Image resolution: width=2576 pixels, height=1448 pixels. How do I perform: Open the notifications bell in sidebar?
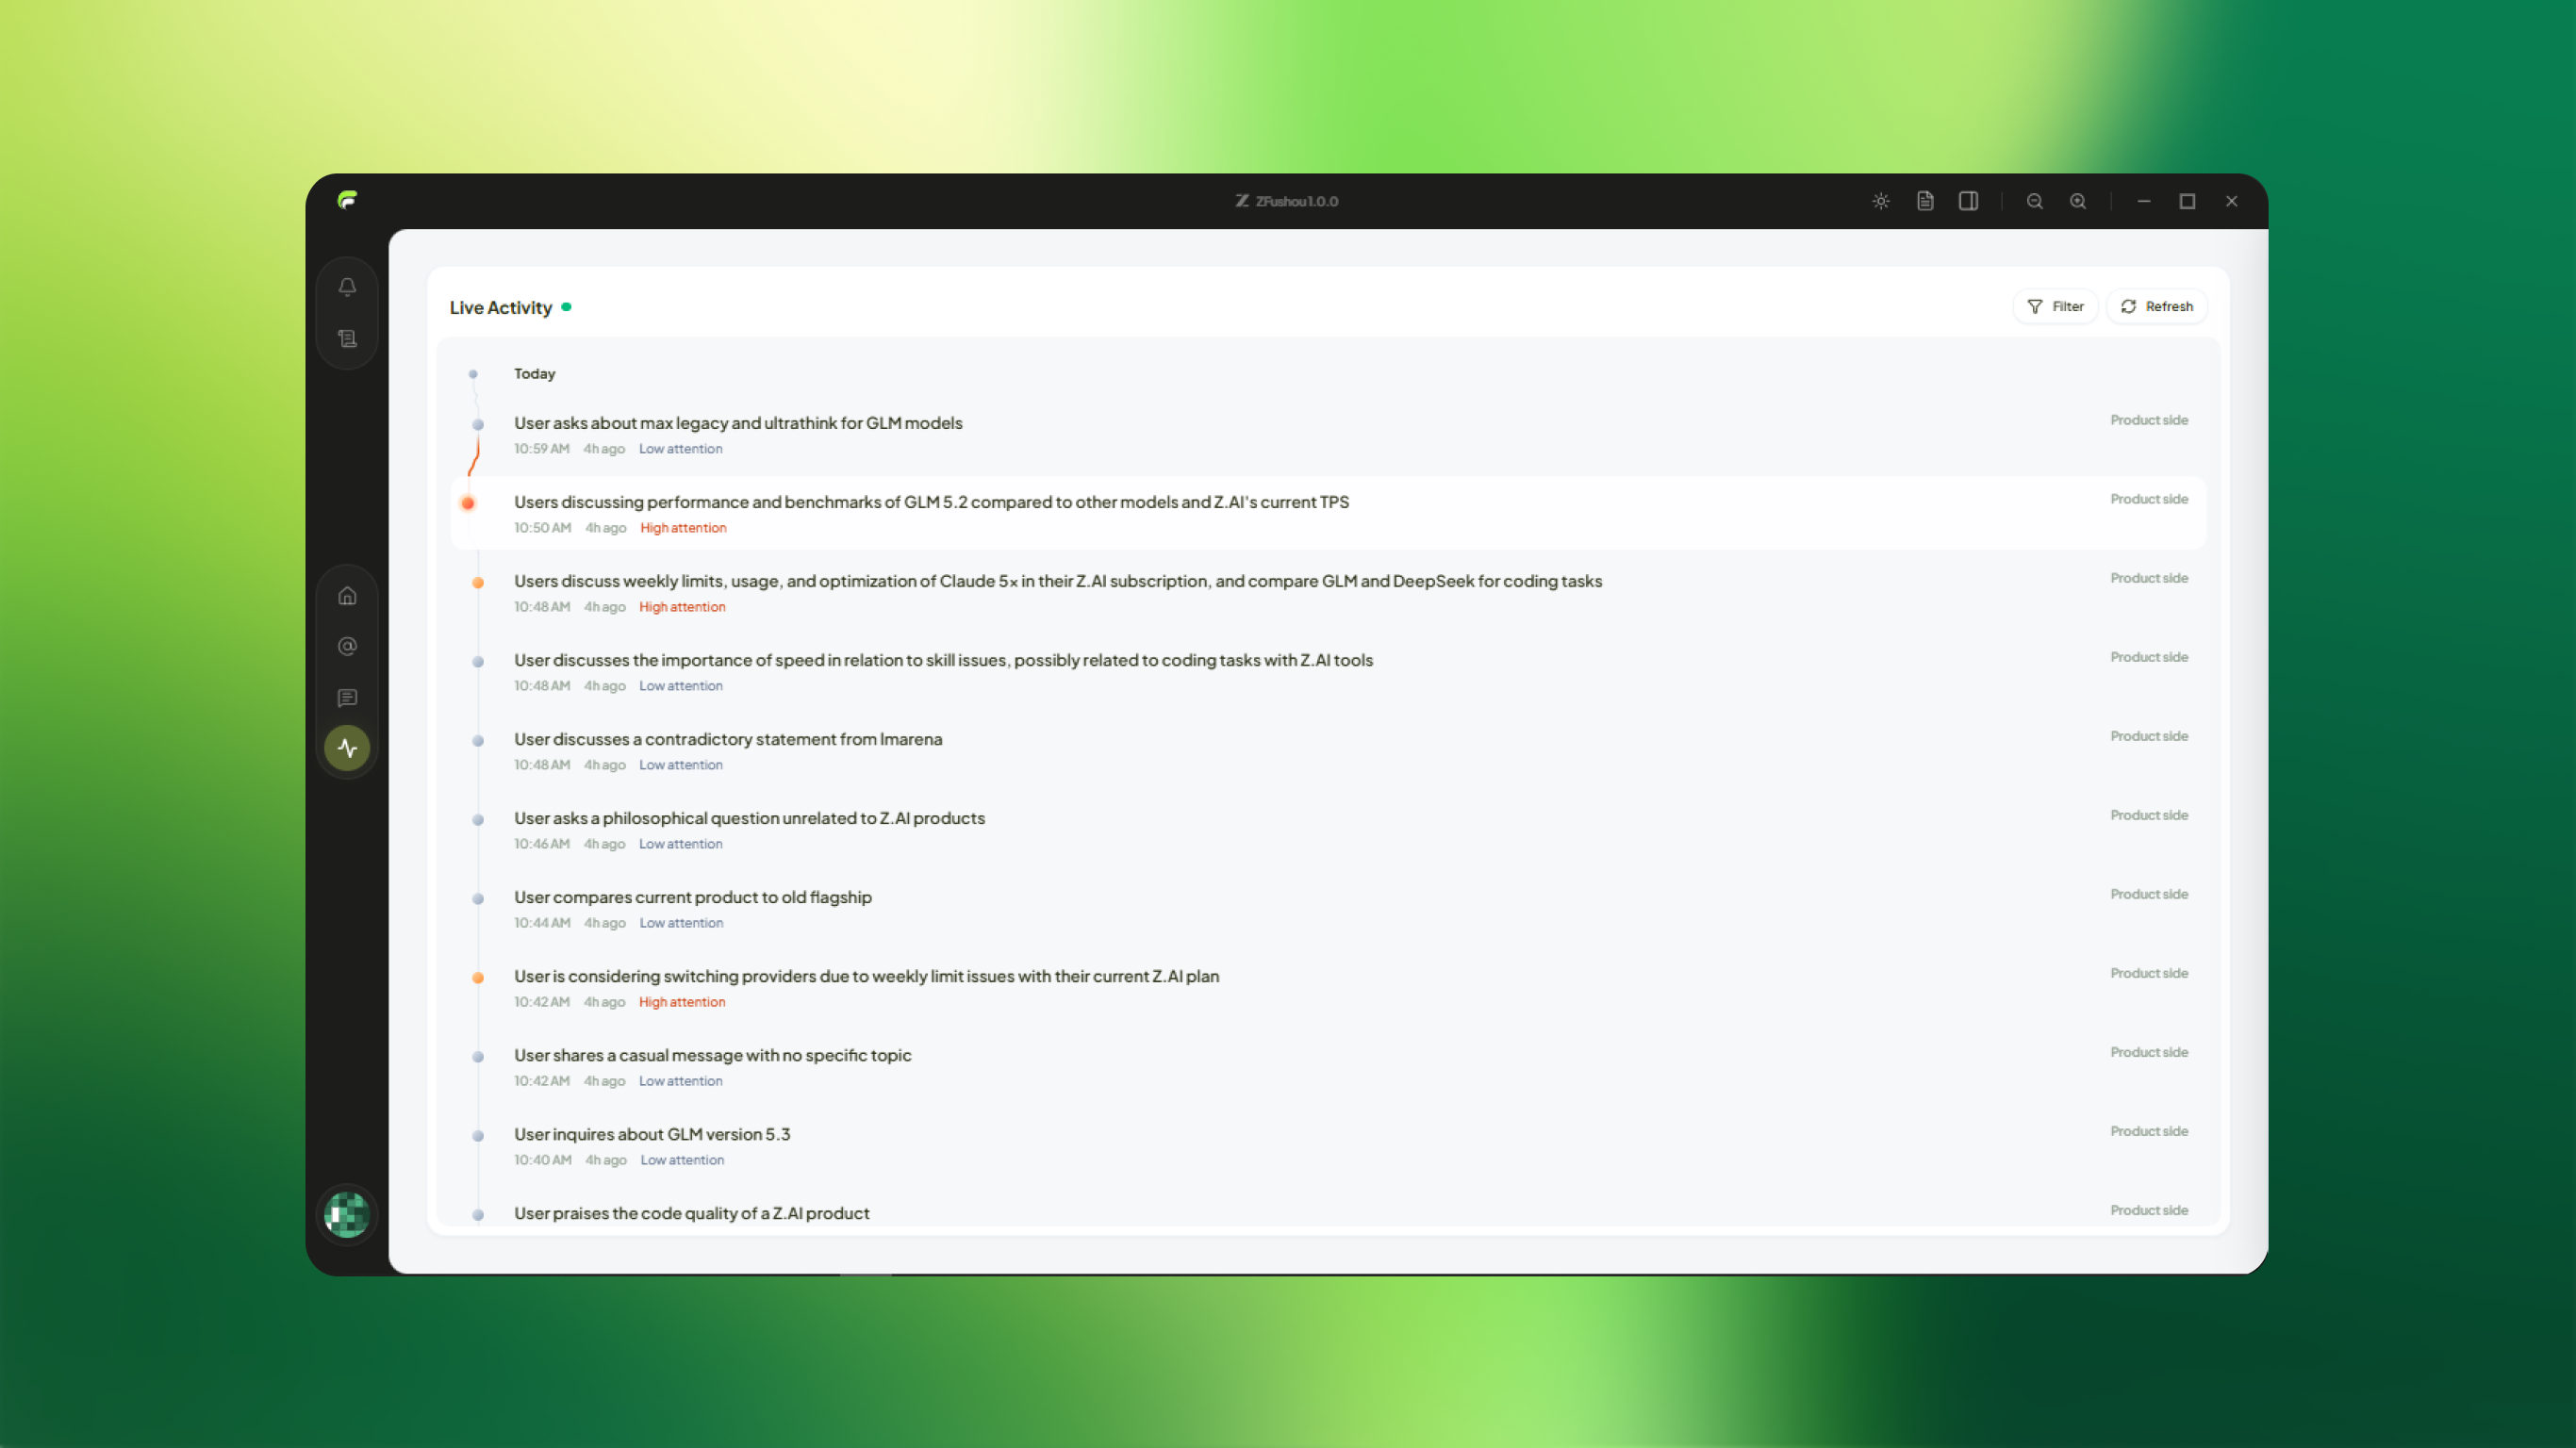(347, 287)
